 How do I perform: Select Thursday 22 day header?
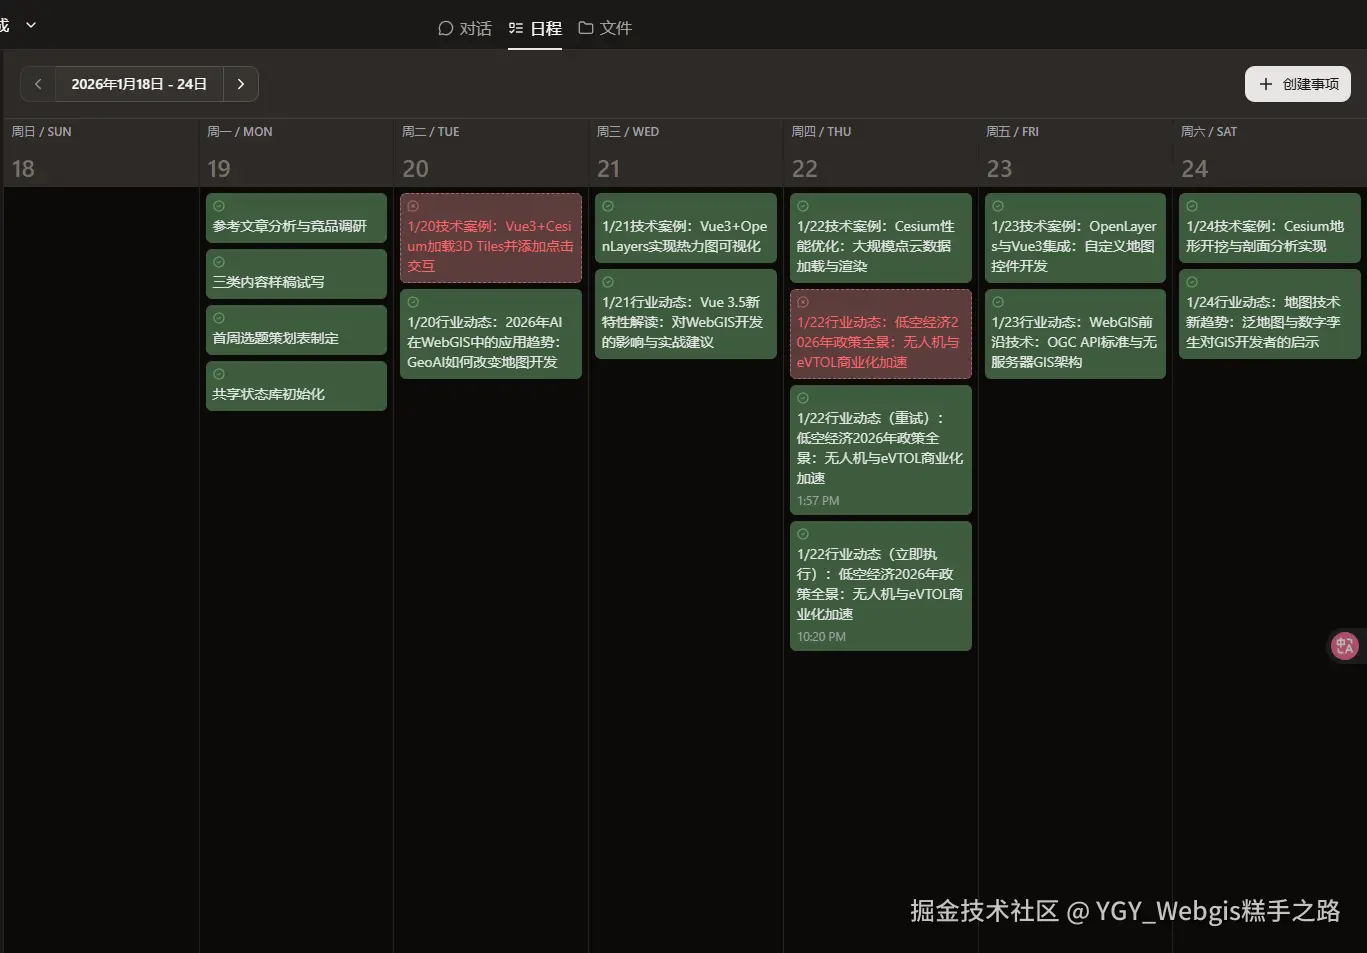pos(881,153)
